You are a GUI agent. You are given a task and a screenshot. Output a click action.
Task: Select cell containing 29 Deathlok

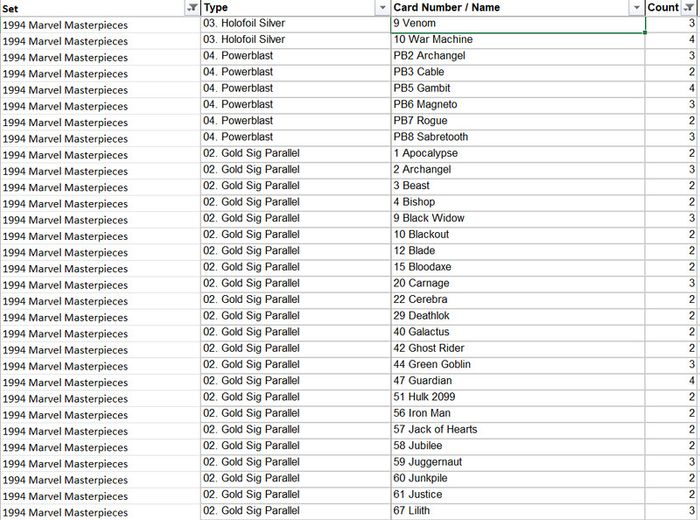518,317
